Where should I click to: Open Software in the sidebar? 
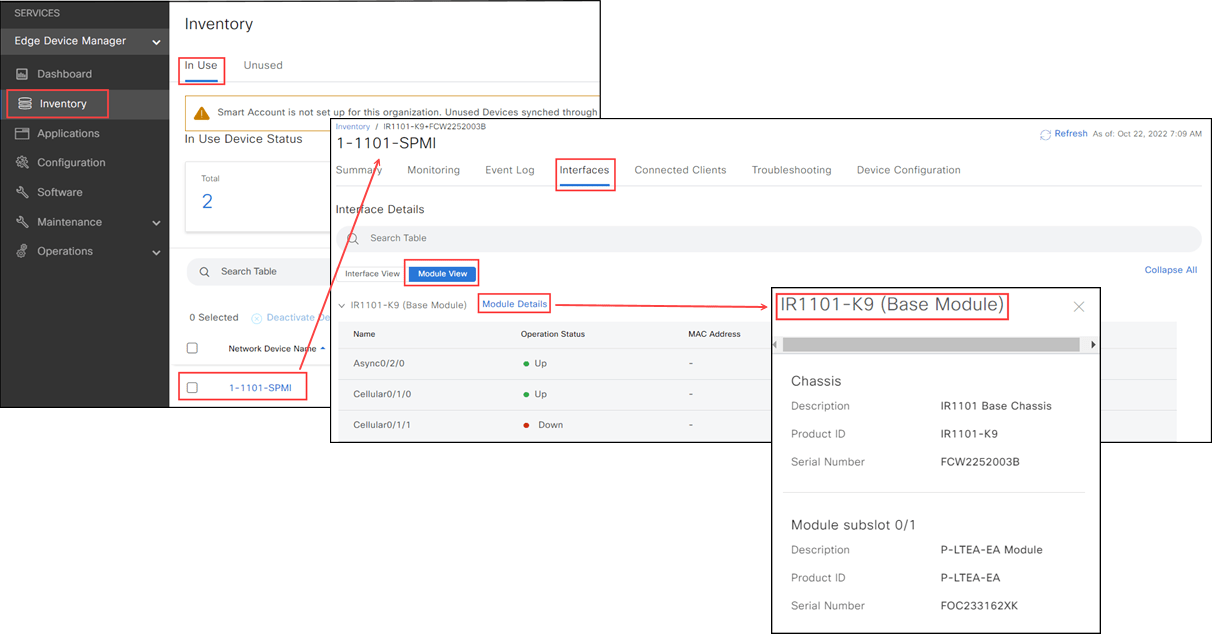pyautogui.click(x=60, y=193)
